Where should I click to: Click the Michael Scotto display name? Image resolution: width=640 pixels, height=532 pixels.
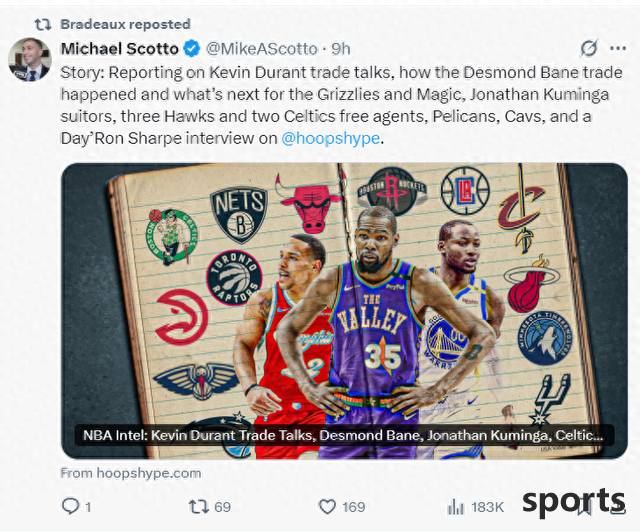[x=120, y=49]
